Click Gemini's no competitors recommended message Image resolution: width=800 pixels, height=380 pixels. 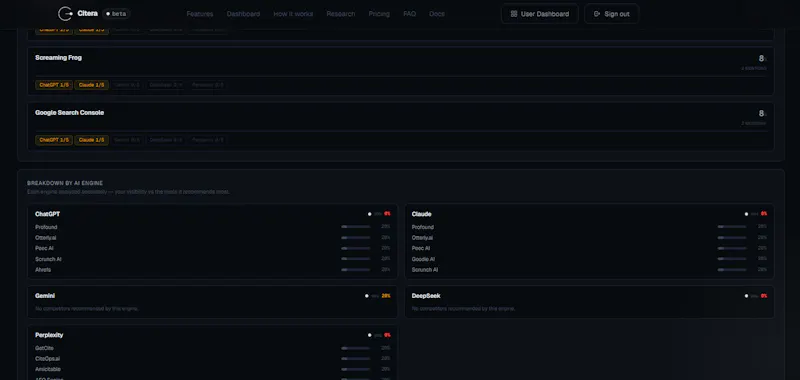(x=87, y=309)
